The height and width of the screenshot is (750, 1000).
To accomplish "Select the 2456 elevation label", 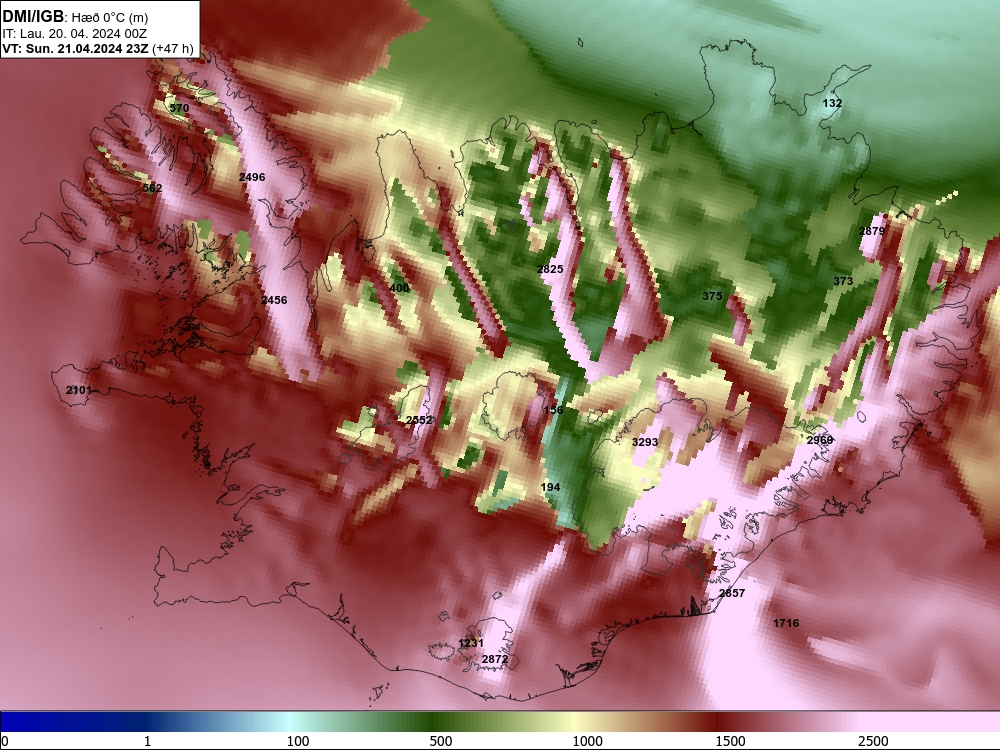I will 274,300.
